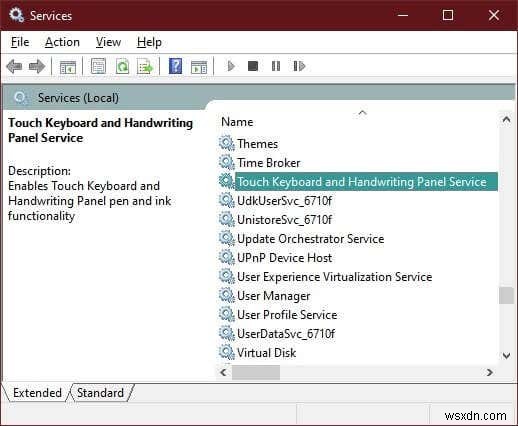Open the Help question-mark icon
Viewport: 518px width, 426px height.
click(175, 66)
